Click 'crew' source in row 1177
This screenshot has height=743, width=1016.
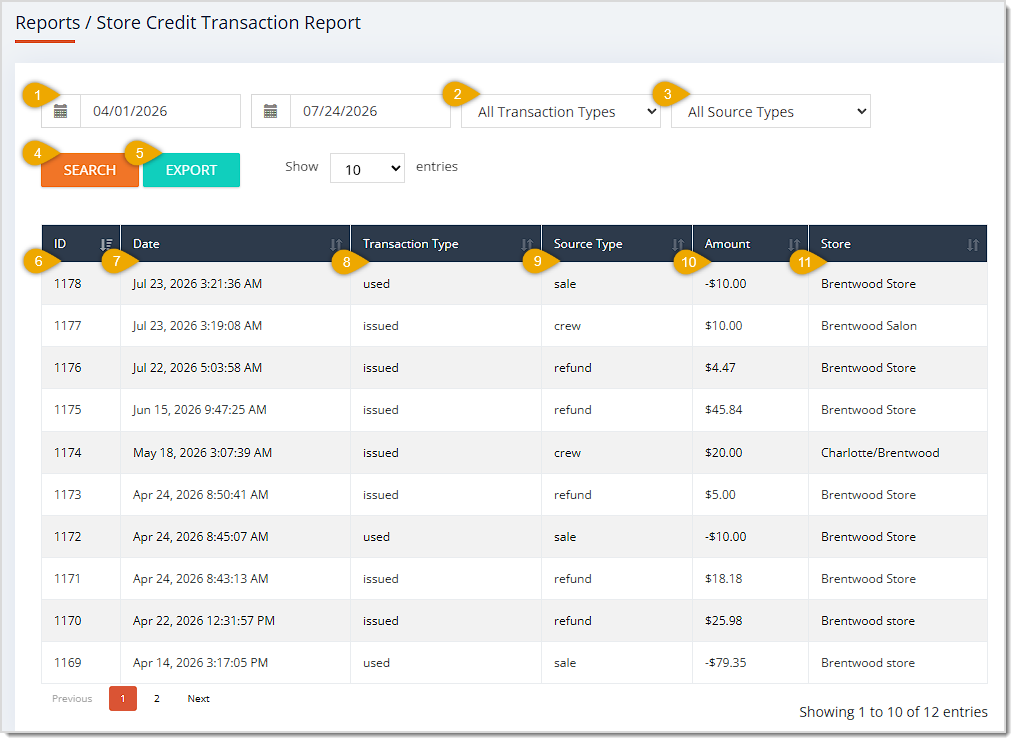tap(568, 326)
